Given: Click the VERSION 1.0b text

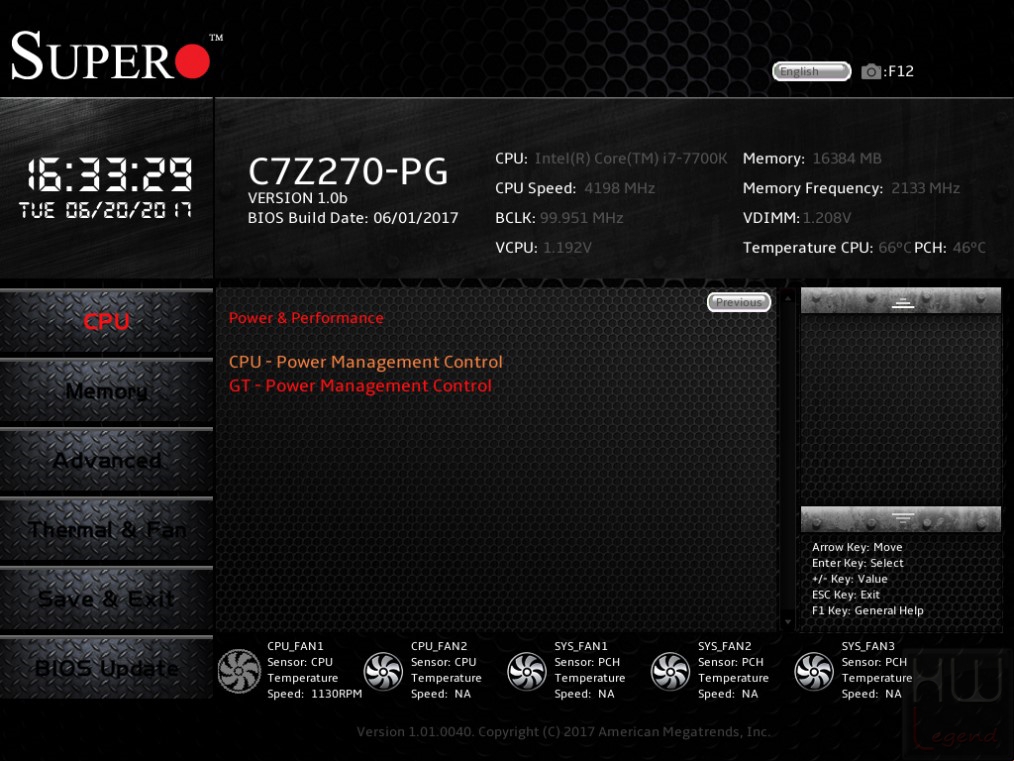Looking at the screenshot, I should click(297, 198).
